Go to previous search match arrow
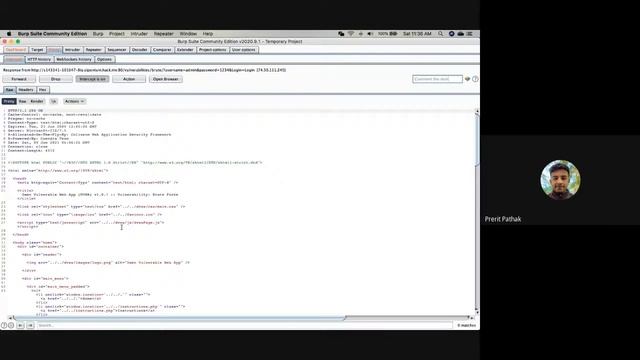This screenshot has height=360, width=640. pyautogui.click(x=20, y=325)
